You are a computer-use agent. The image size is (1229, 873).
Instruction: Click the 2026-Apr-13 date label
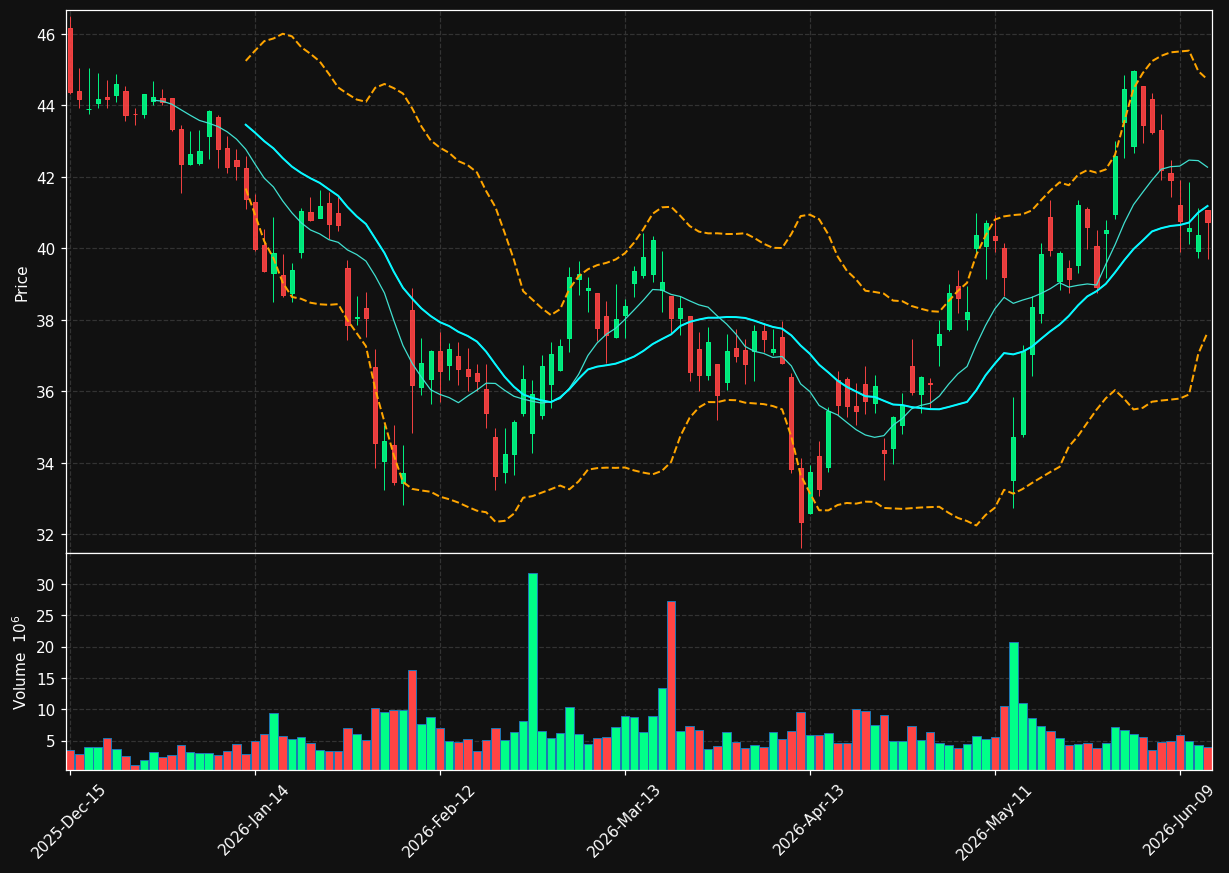[809, 820]
